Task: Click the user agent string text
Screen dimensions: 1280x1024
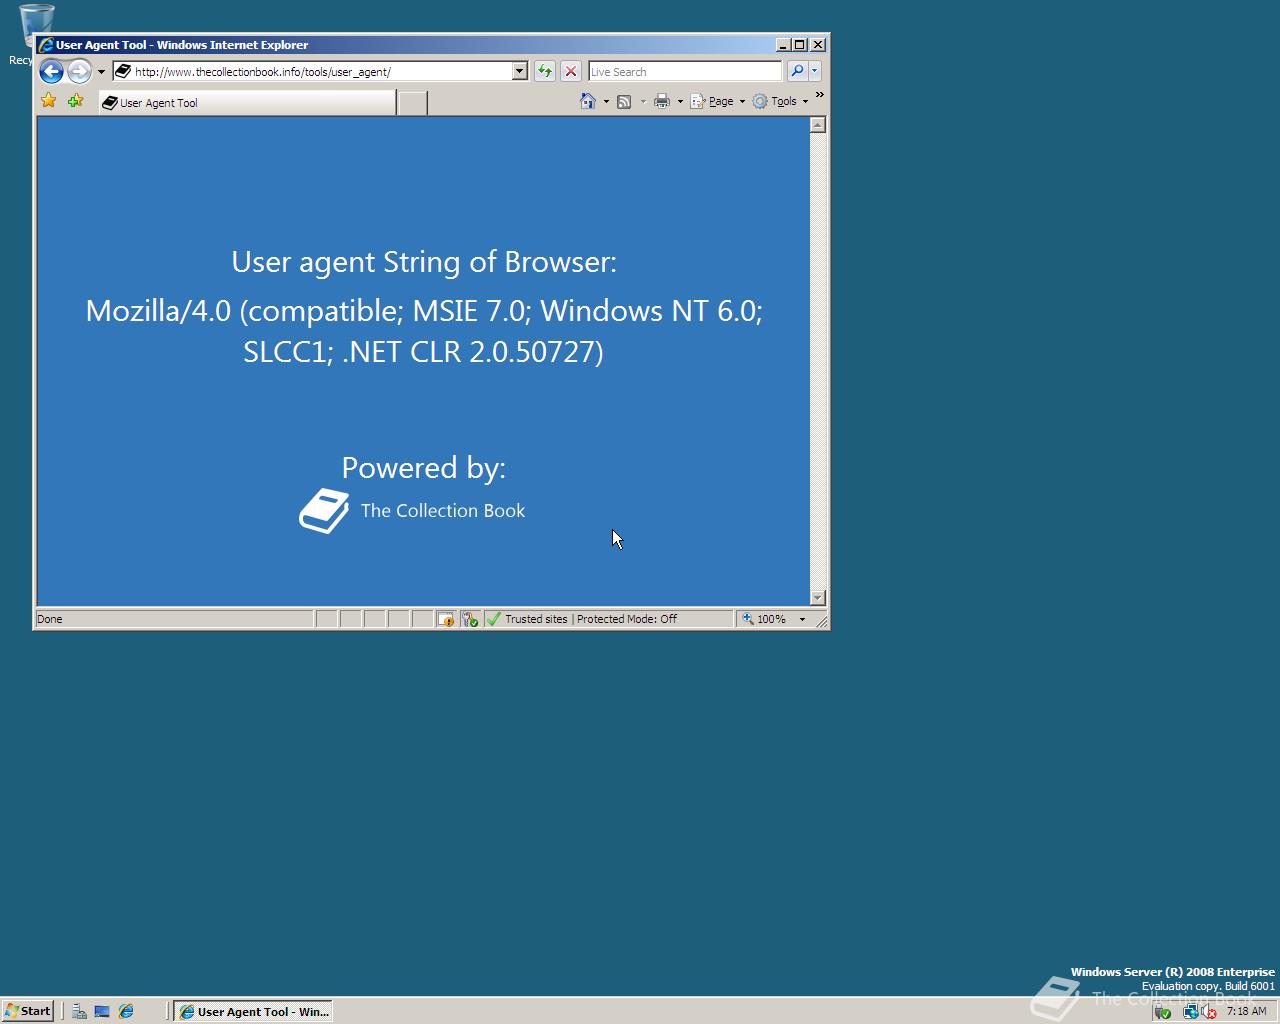Action: tap(424, 331)
